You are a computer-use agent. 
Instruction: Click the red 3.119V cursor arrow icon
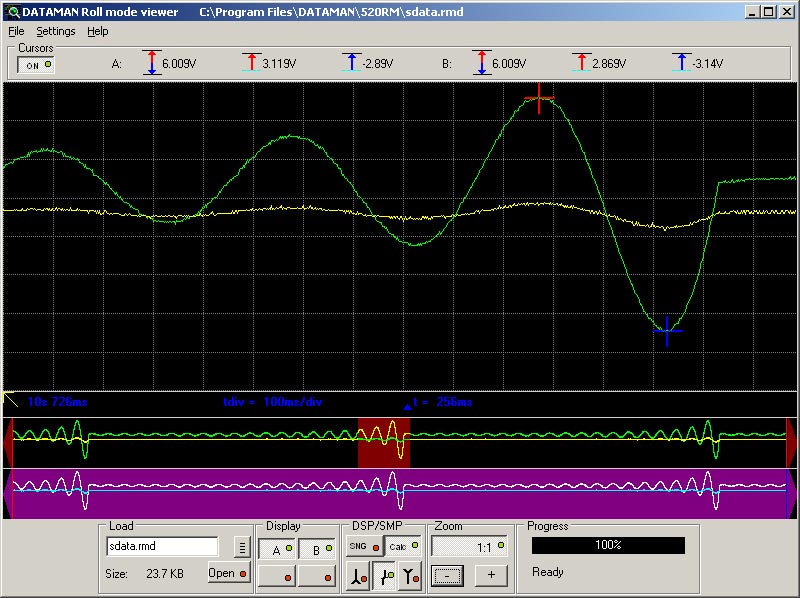[x=251, y=62]
